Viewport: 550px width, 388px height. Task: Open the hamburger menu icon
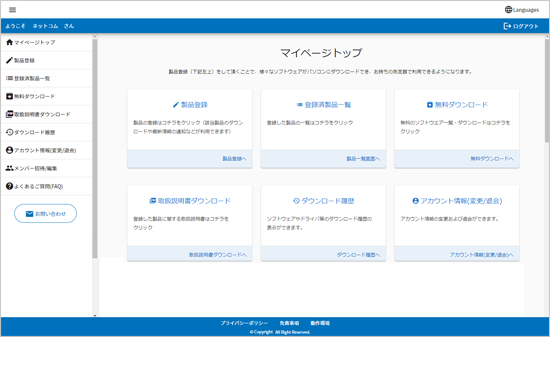12,9
